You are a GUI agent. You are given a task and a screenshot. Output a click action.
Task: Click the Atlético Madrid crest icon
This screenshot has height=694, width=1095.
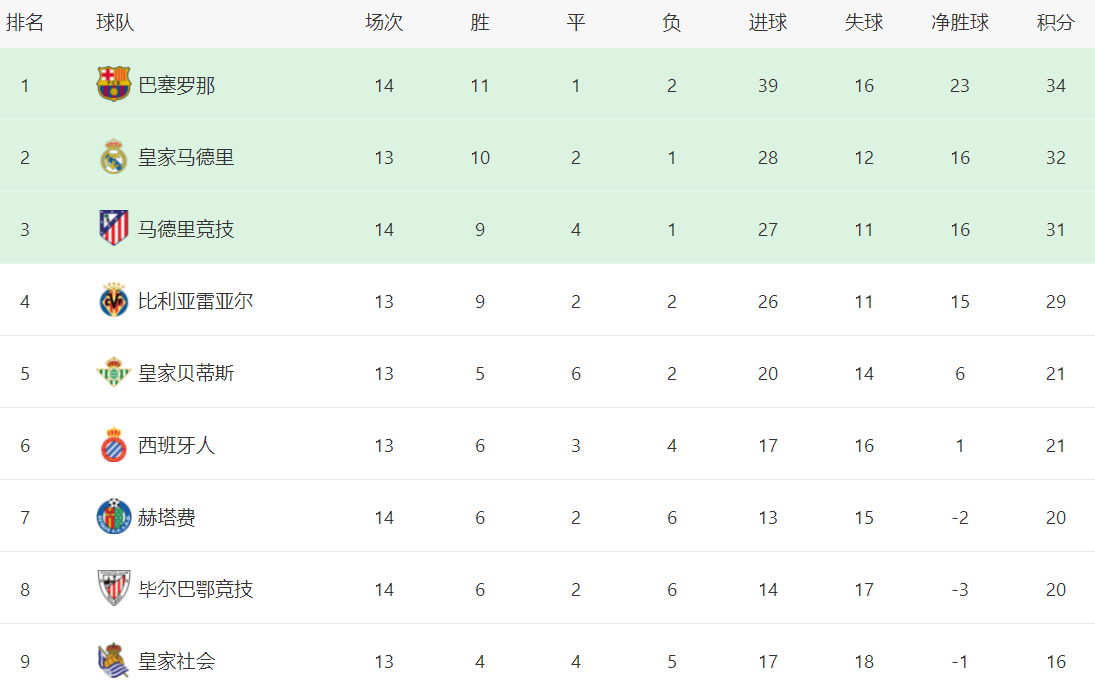coord(114,229)
